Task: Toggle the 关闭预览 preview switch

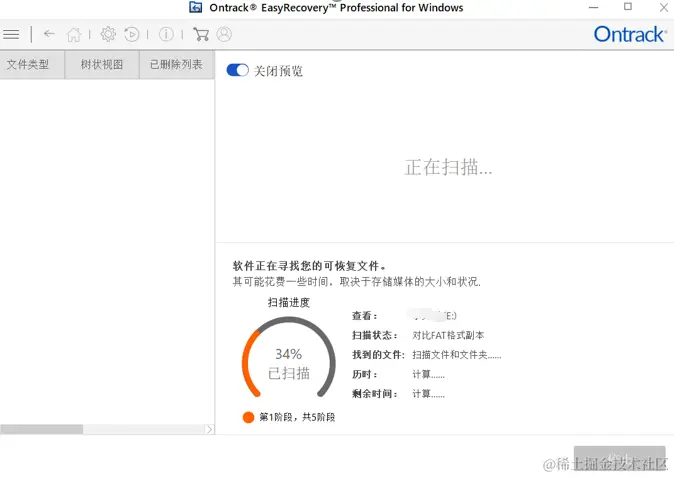Action: [237, 70]
